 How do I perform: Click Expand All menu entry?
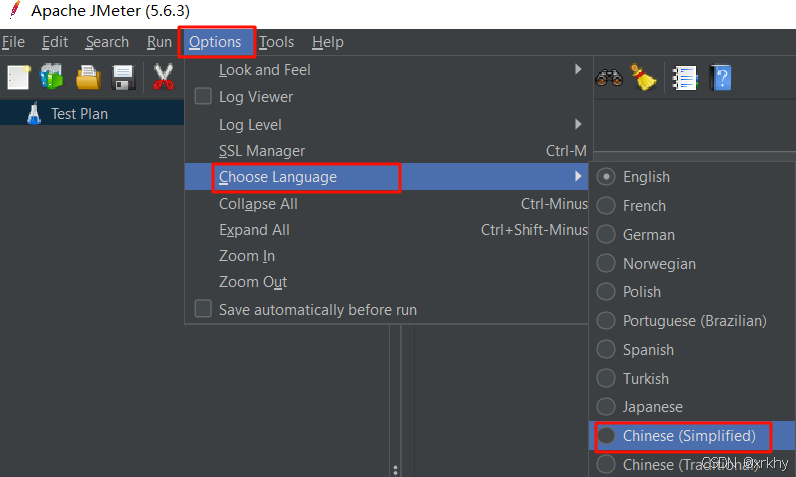(386, 230)
